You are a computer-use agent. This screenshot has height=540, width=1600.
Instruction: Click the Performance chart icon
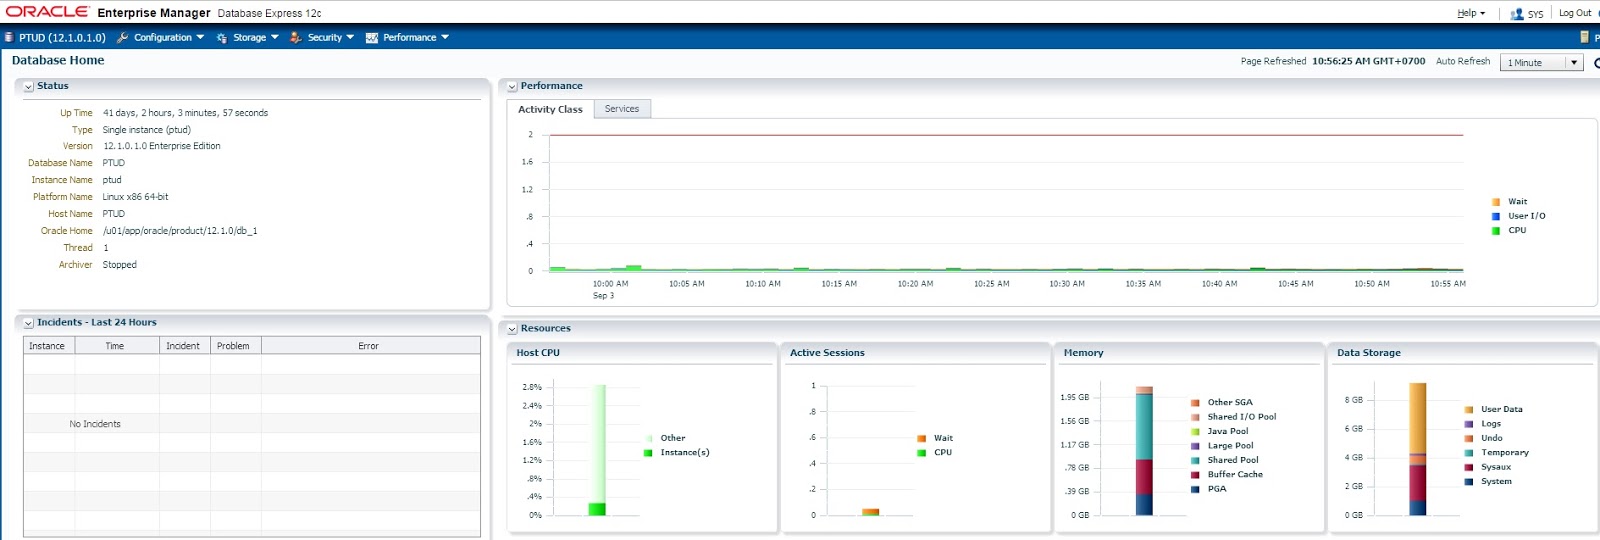click(372, 38)
